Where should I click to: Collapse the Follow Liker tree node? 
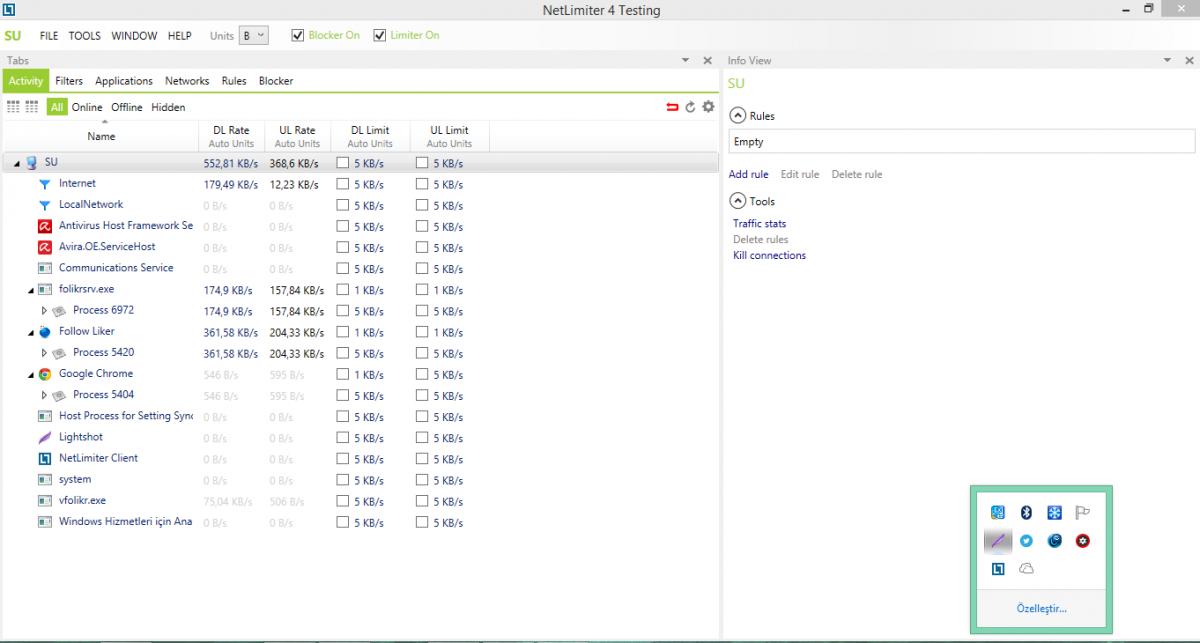tap(31, 332)
